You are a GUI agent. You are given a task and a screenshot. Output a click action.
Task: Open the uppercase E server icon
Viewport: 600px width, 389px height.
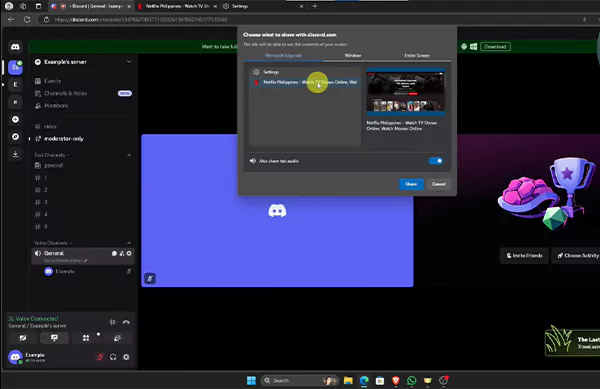15,85
